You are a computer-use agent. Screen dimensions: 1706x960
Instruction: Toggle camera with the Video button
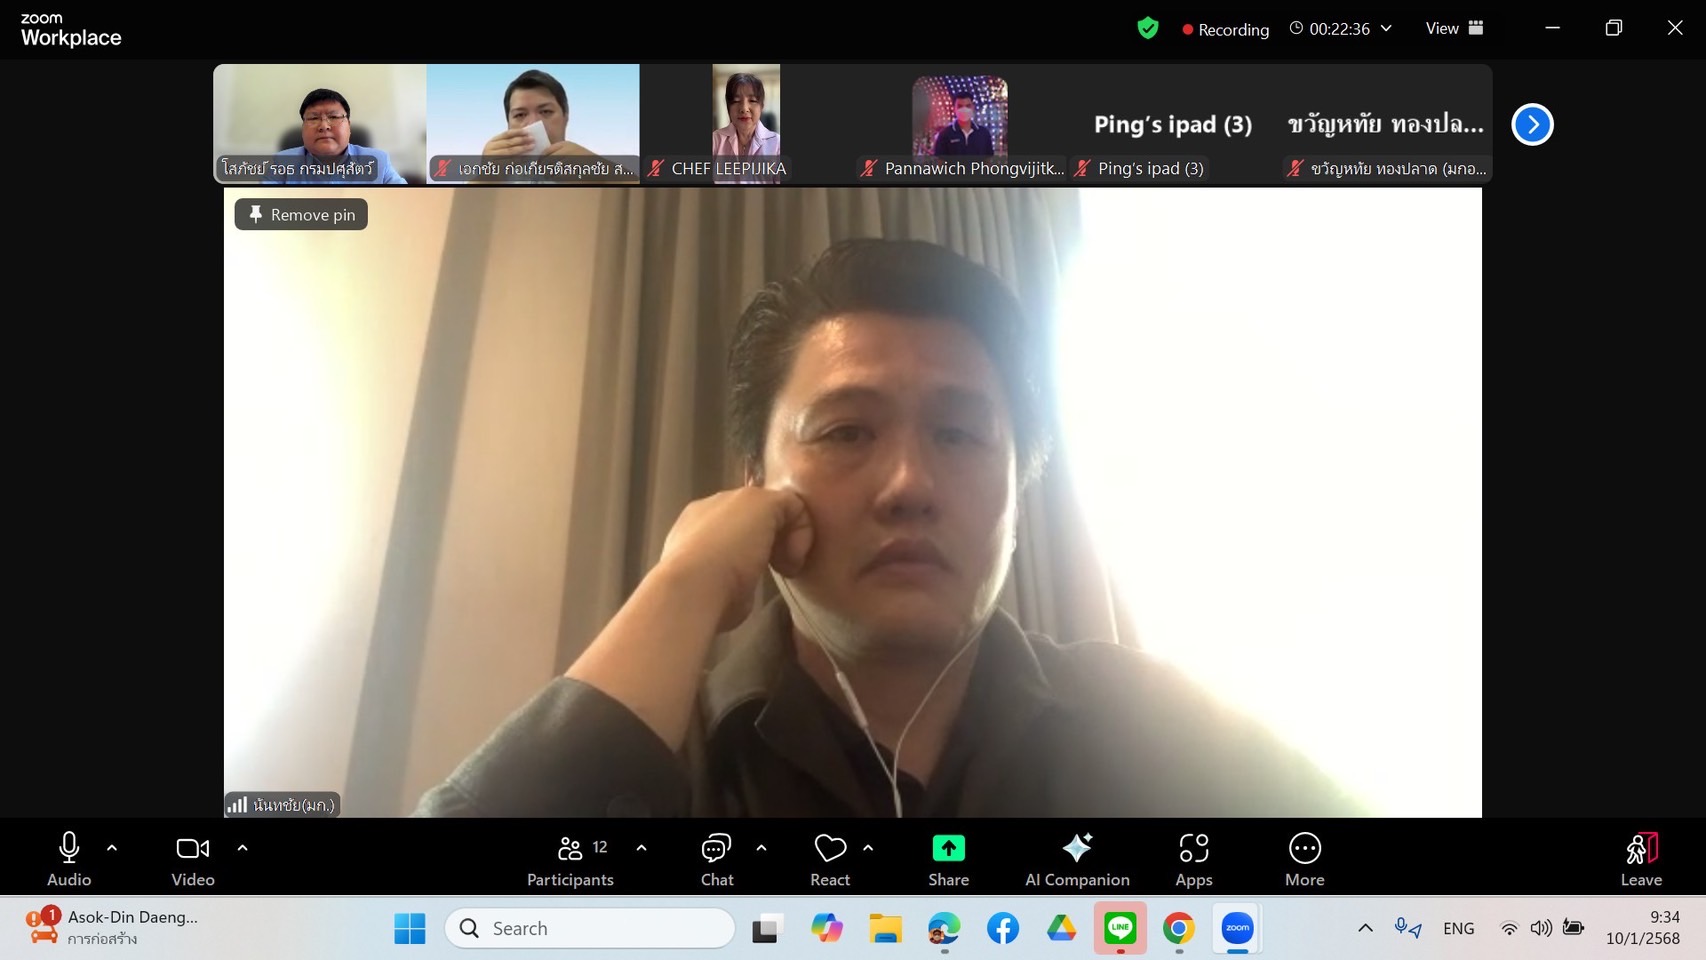click(x=193, y=858)
